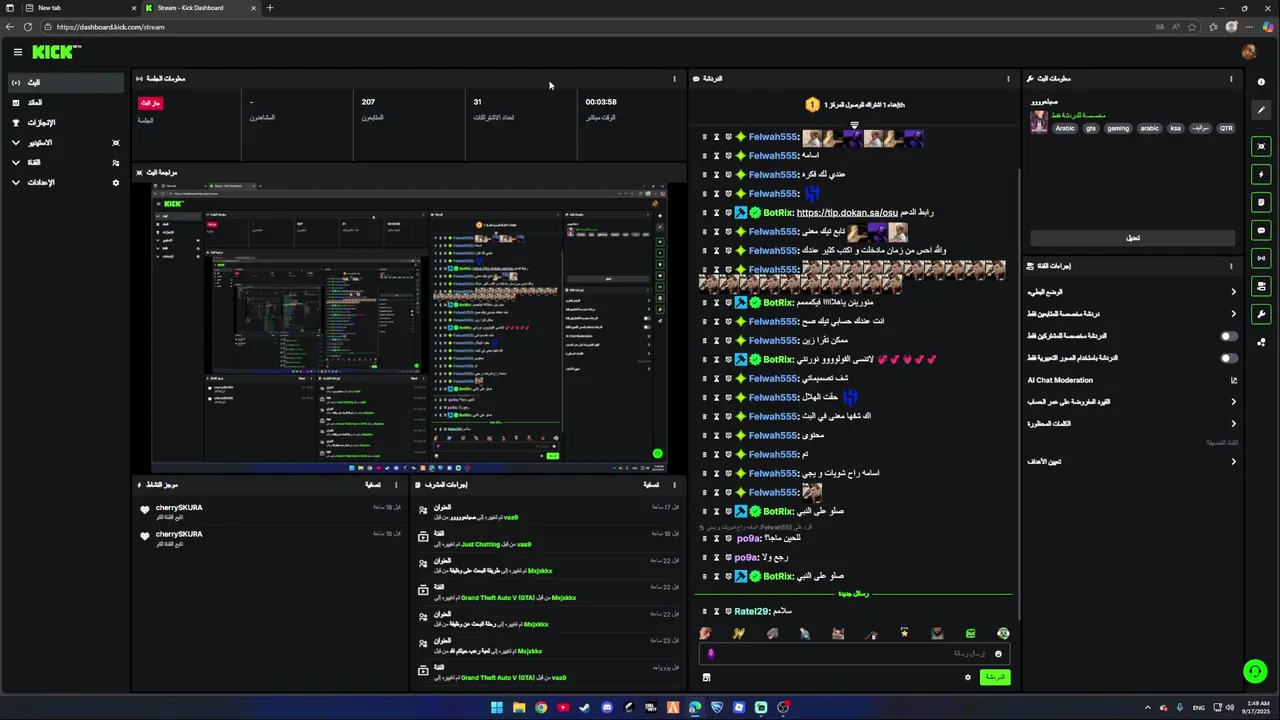
Task: Open session info panel options menu
Action: (674, 79)
